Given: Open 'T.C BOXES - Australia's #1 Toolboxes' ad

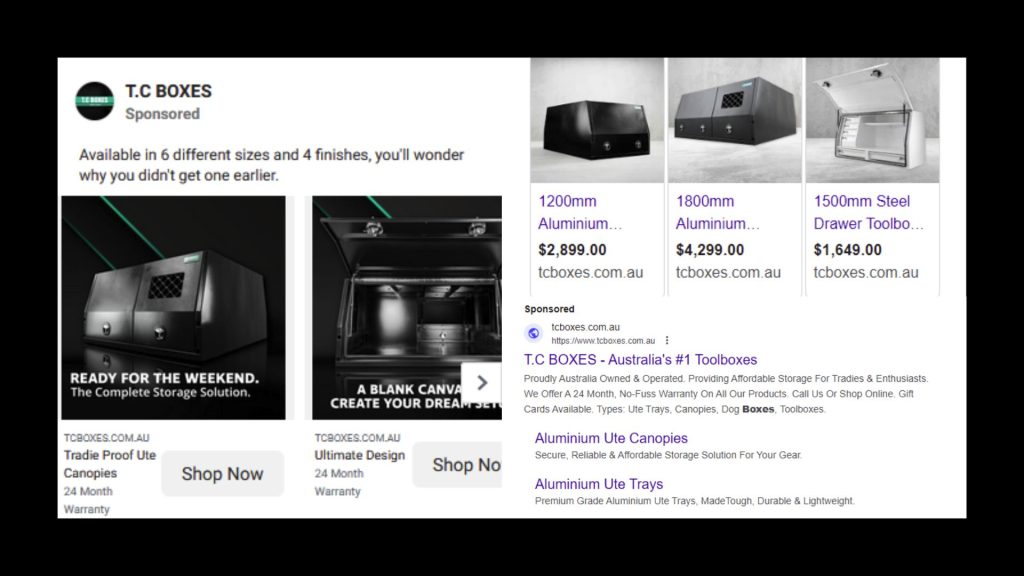Looking at the screenshot, I should (x=640, y=360).
